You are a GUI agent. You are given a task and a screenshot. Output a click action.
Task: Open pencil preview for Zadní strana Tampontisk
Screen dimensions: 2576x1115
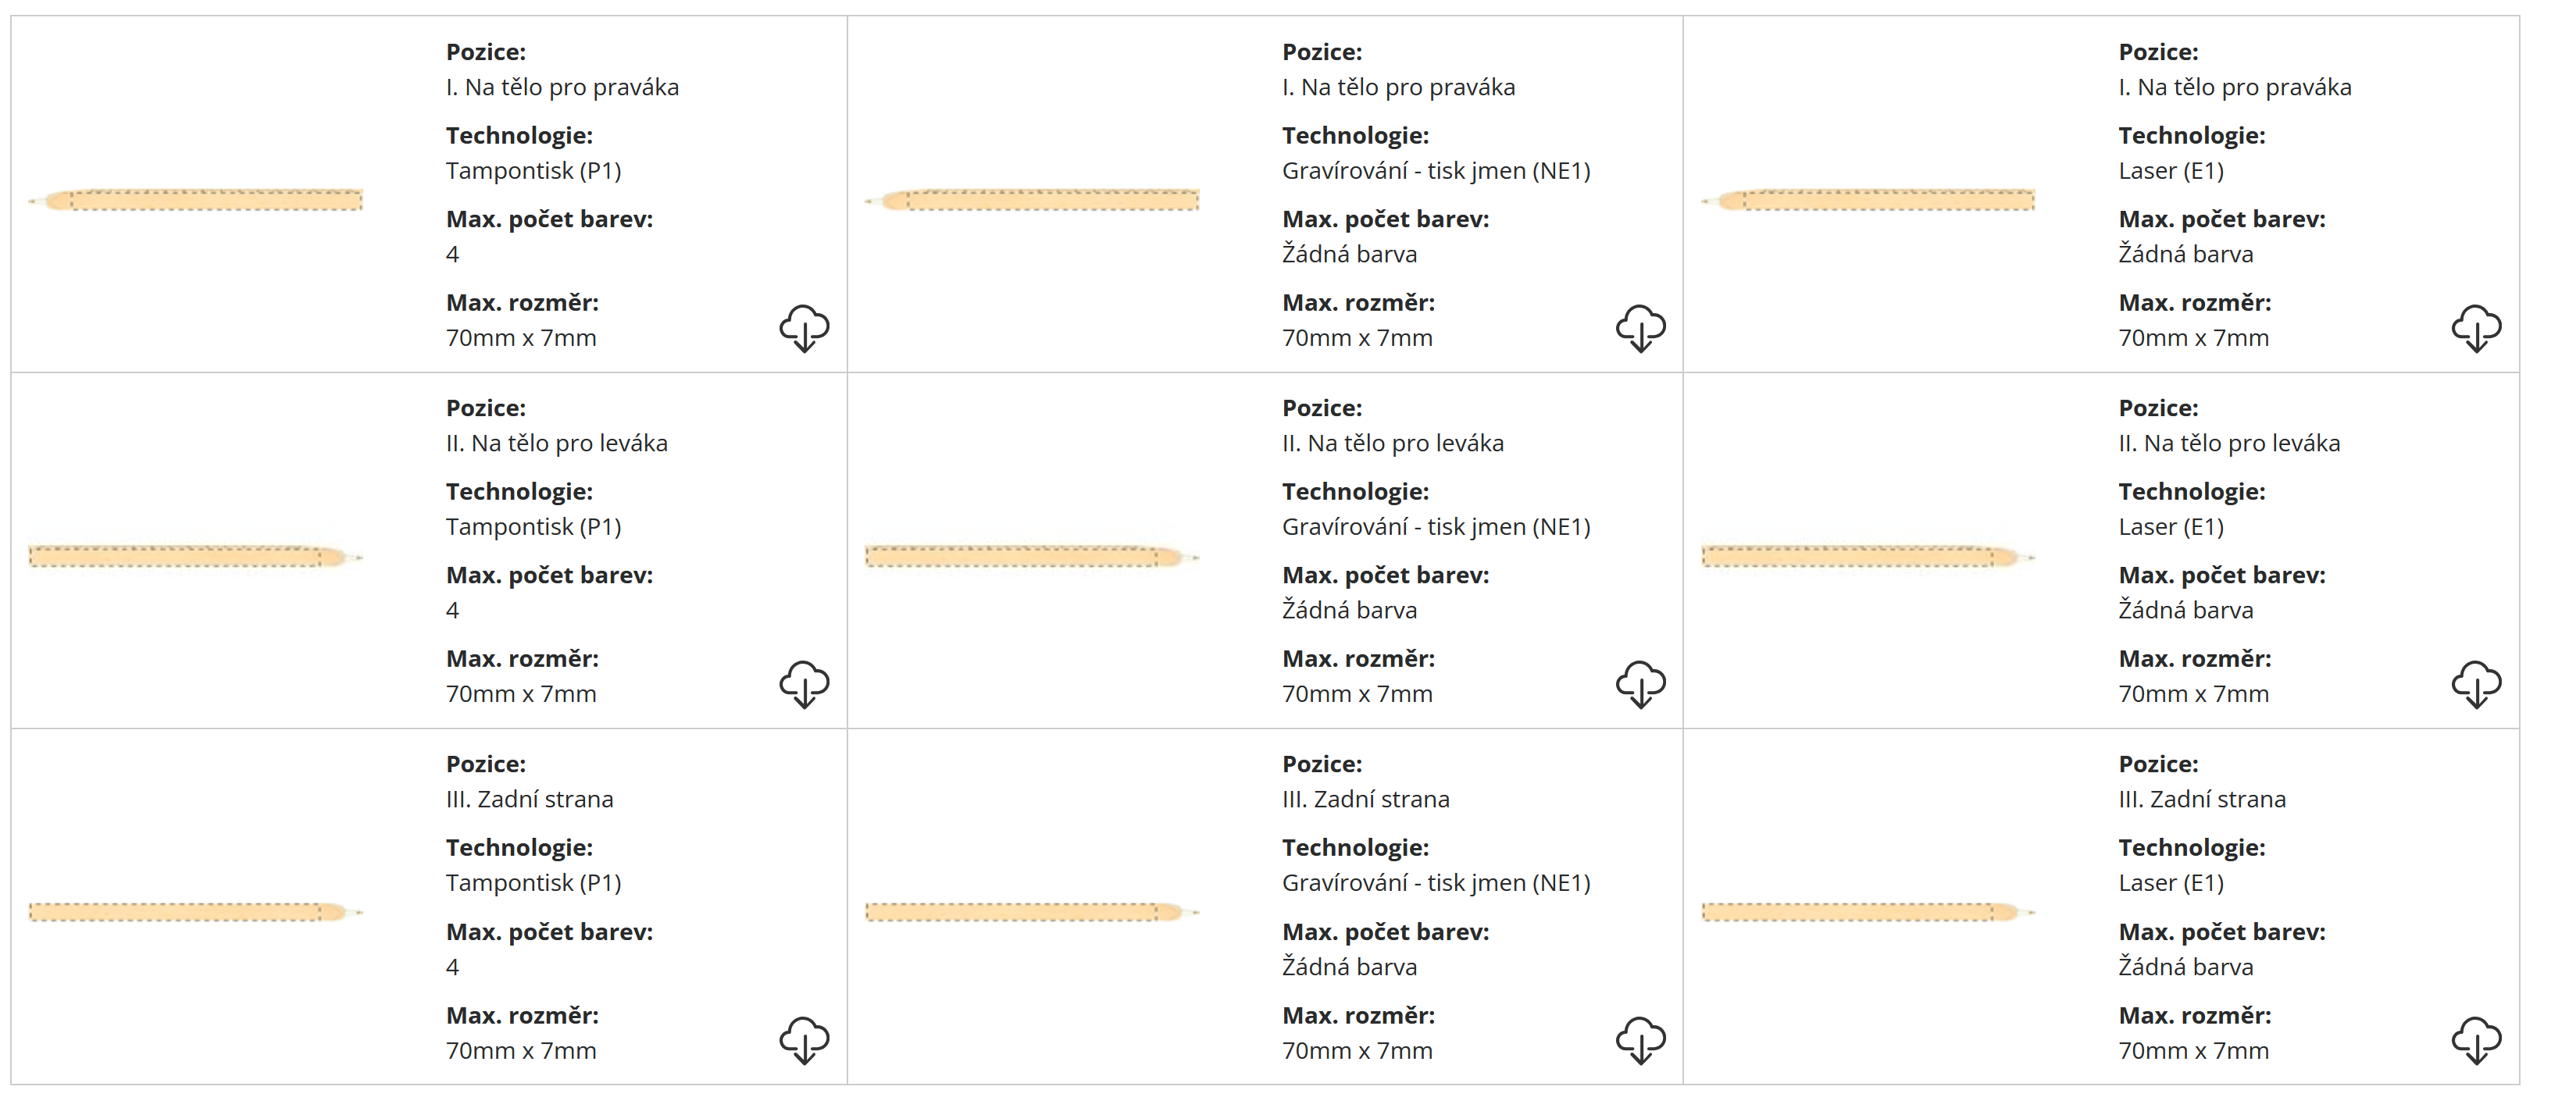click(x=196, y=912)
